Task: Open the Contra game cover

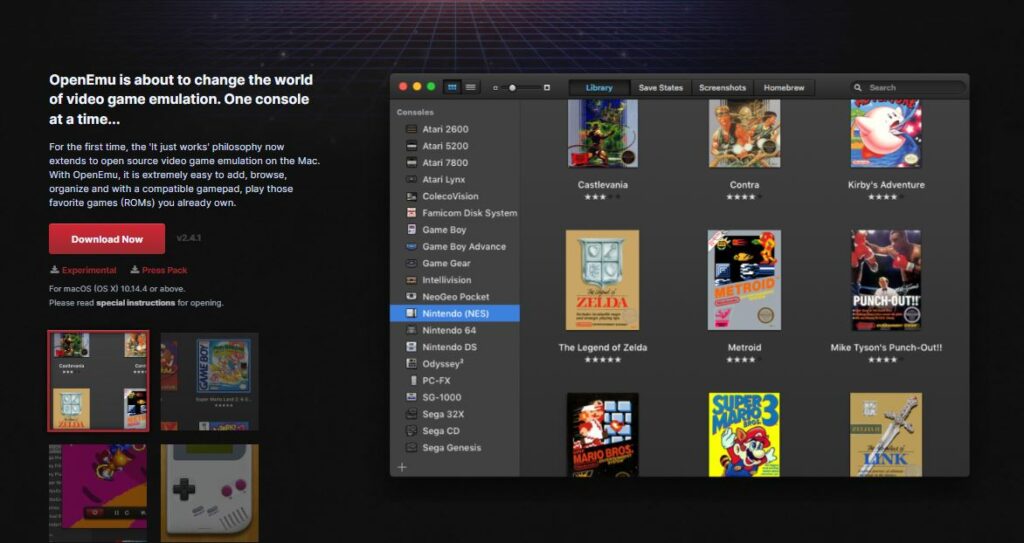Action: coord(744,133)
